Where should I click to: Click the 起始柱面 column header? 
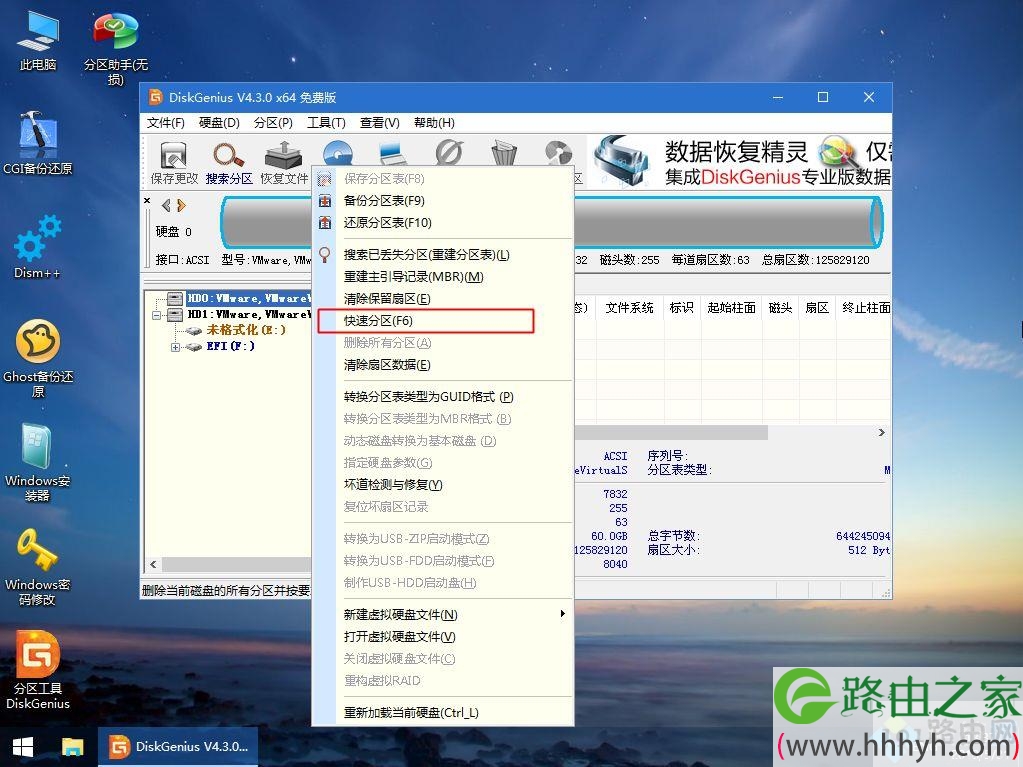731,308
